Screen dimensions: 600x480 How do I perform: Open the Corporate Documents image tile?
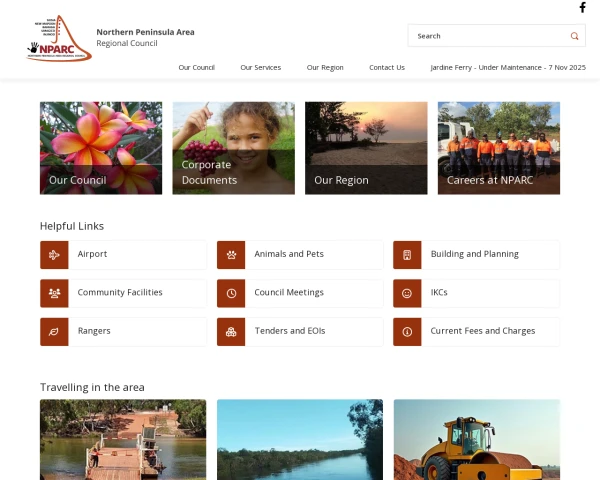pyautogui.click(x=233, y=148)
